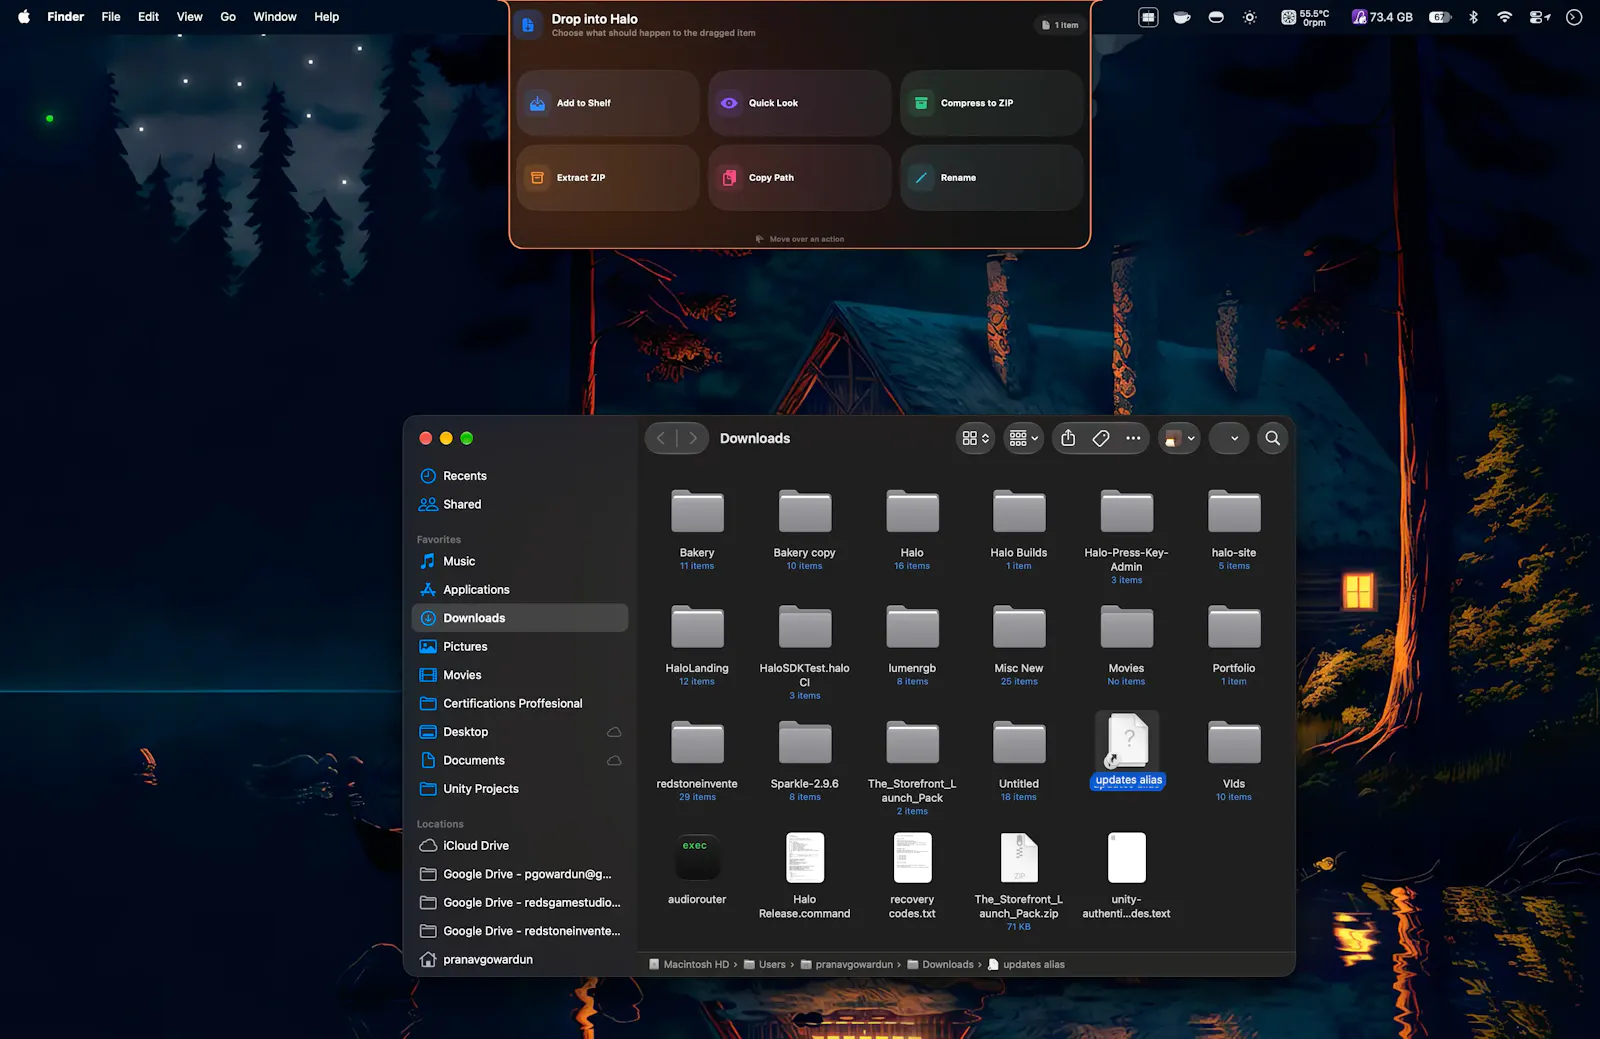Open the pranavgowardun home folder in sidebar
Viewport: 1600px width, 1039px height.
click(520, 960)
